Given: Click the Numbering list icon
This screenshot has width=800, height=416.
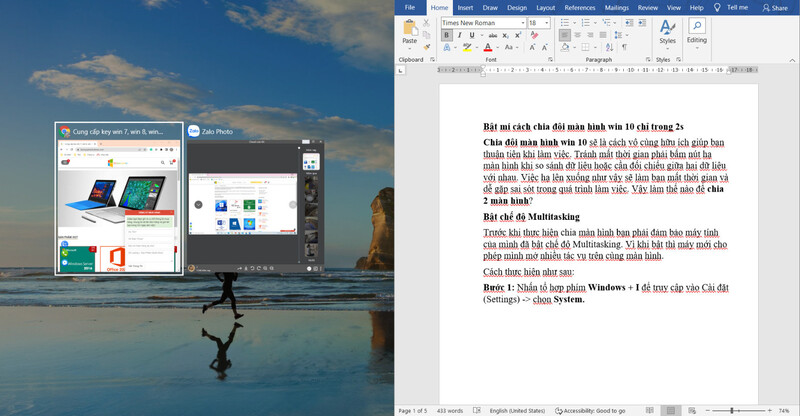Looking at the screenshot, I should [586, 22].
